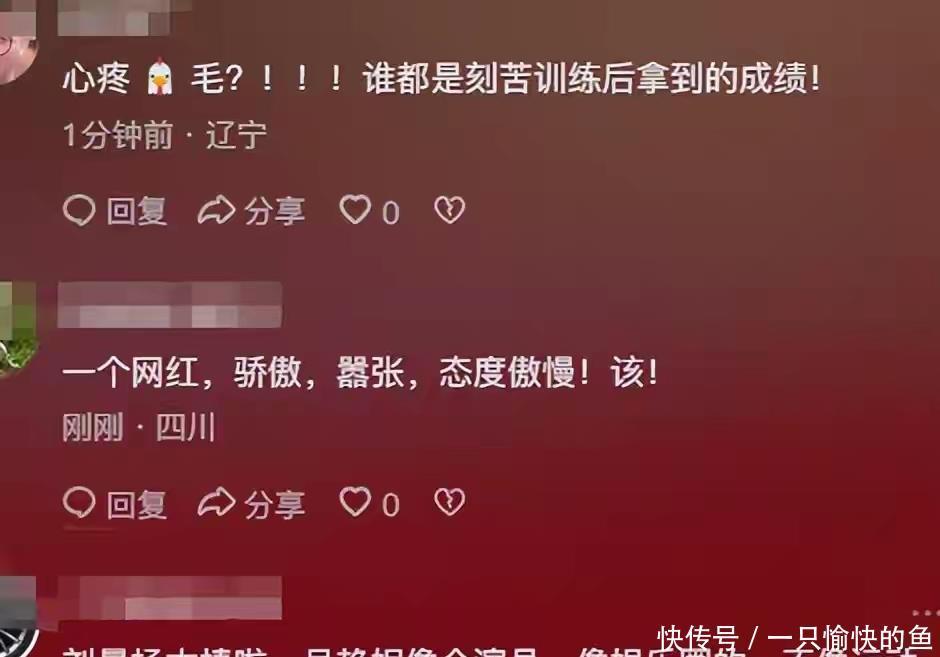Click the 回复 label under the 辽宁 comment
The image size is (940, 657).
click(x=137, y=212)
